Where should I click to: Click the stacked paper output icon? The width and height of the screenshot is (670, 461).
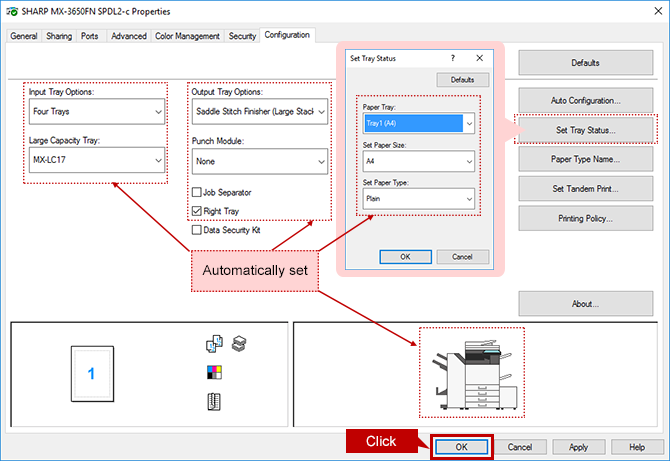[x=239, y=344]
